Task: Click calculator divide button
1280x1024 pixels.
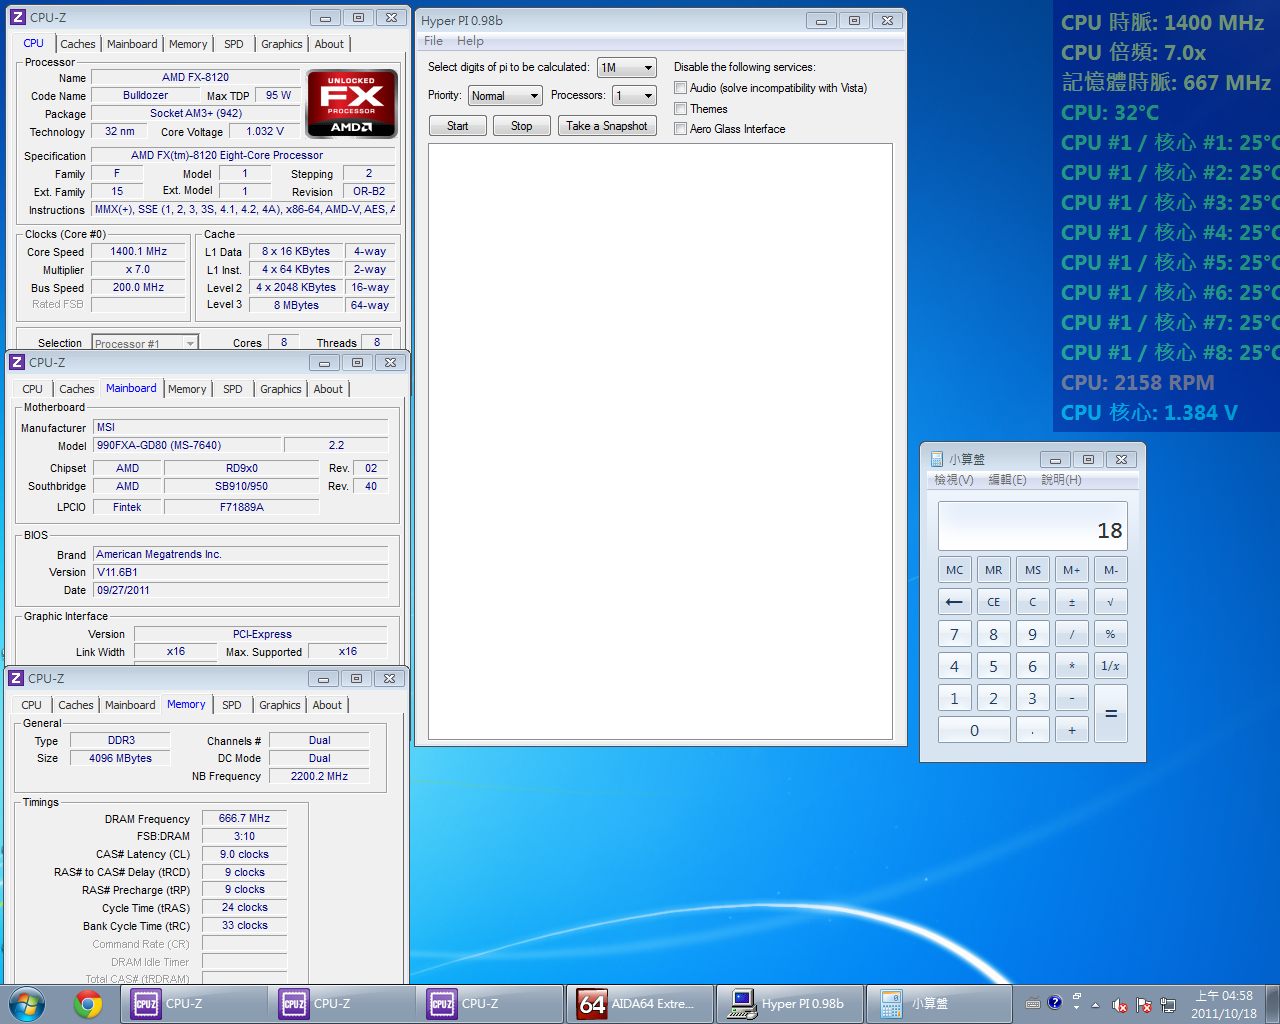Action: pyautogui.click(x=1071, y=634)
